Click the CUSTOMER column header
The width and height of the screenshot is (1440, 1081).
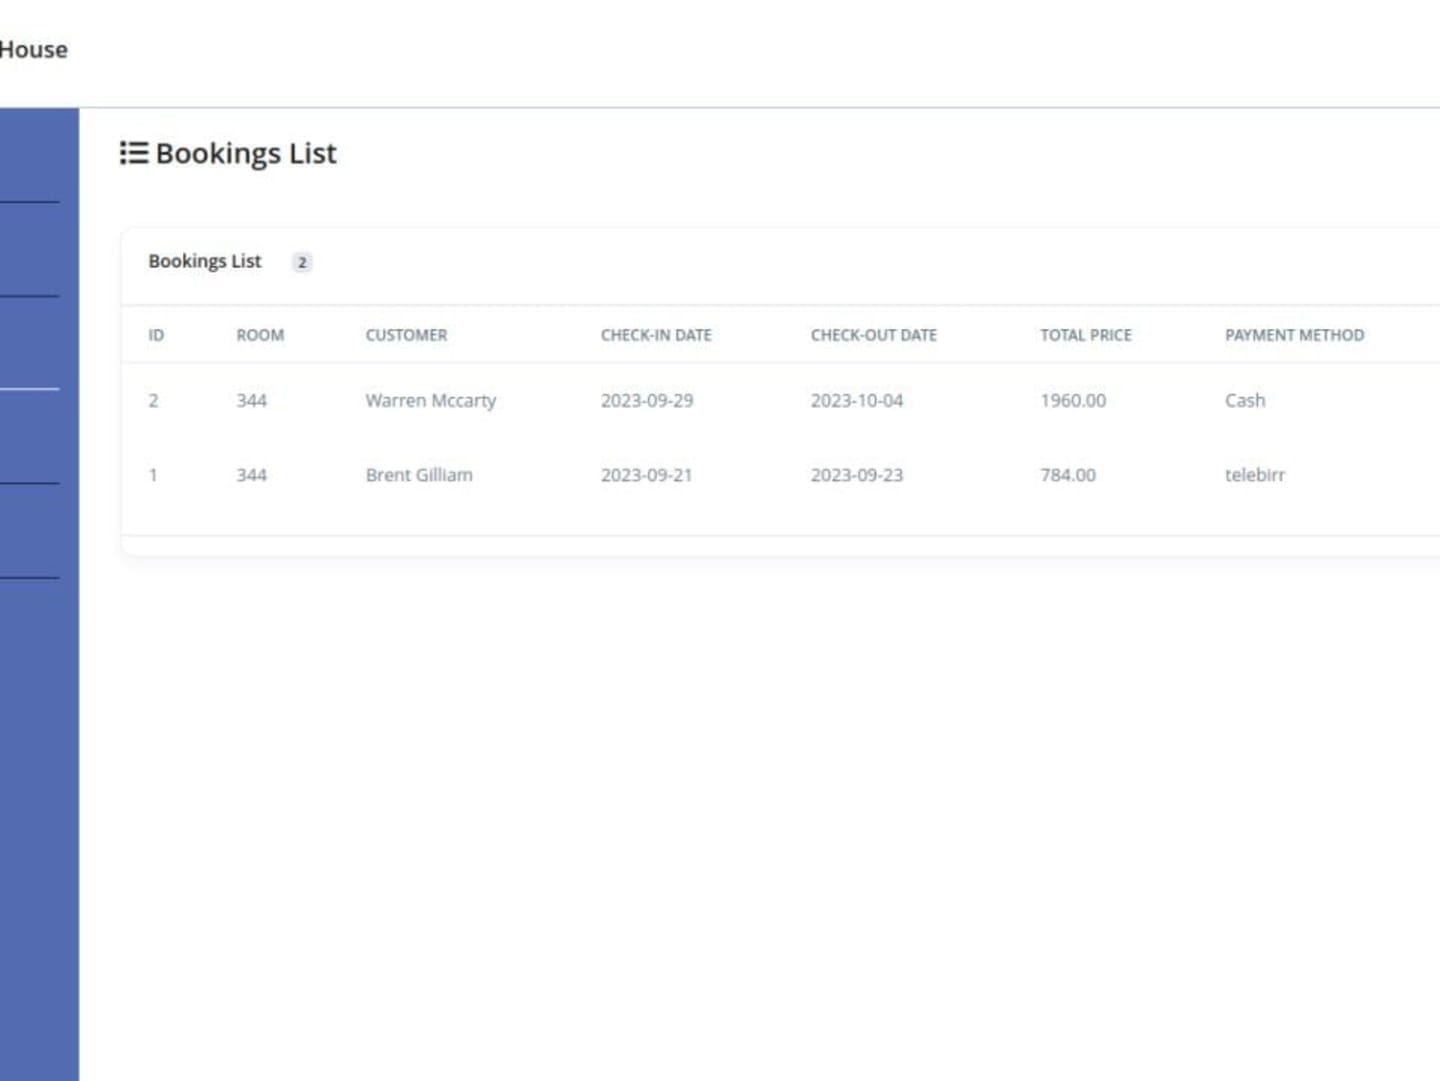point(406,335)
